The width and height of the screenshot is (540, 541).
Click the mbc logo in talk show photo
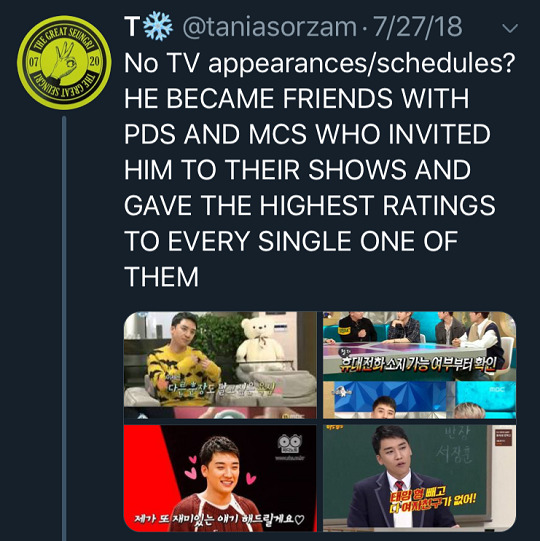pyautogui.click(x=497, y=389)
